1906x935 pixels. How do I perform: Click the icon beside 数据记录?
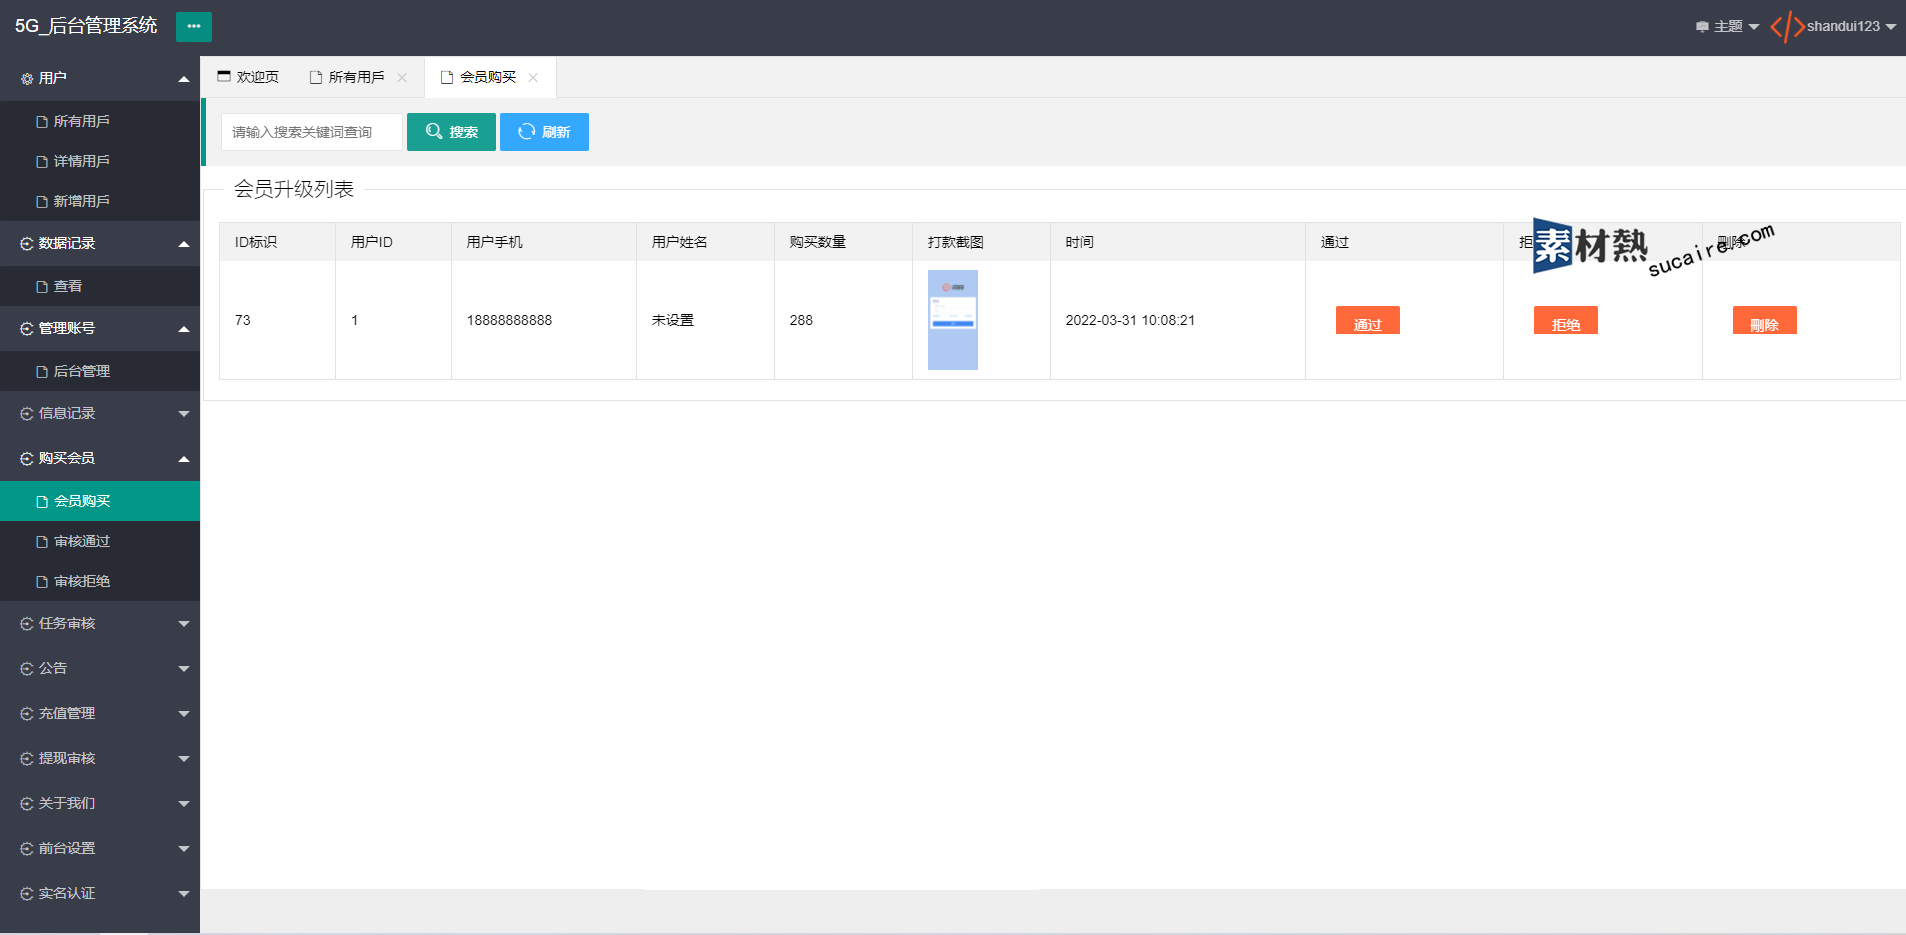[x=27, y=244]
